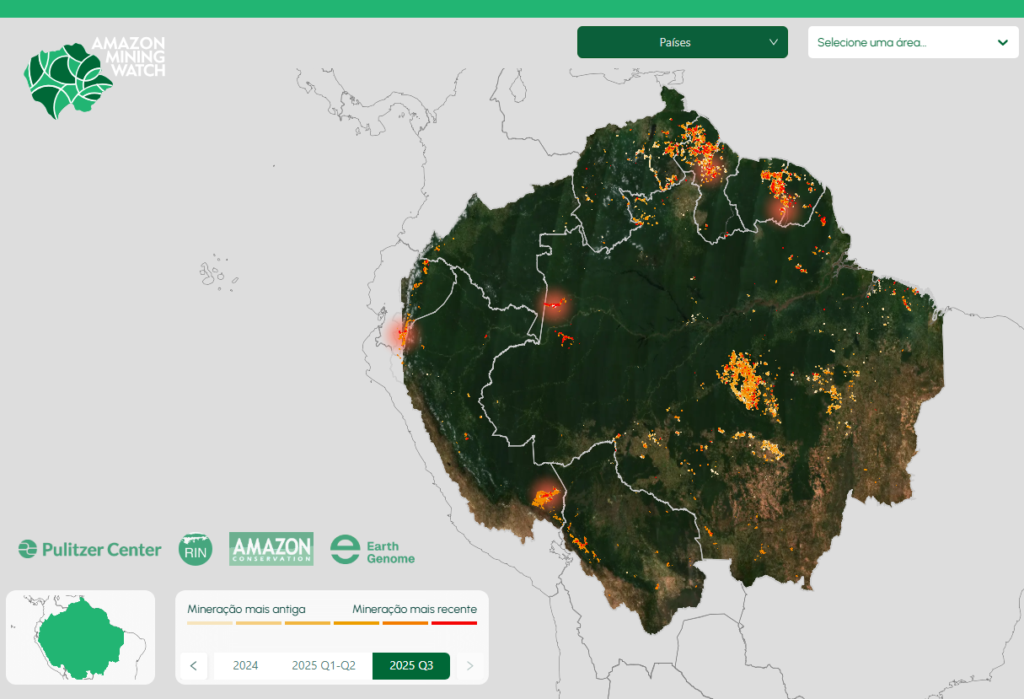Go to previous time period arrow
The image size is (1024, 699).
[194, 666]
